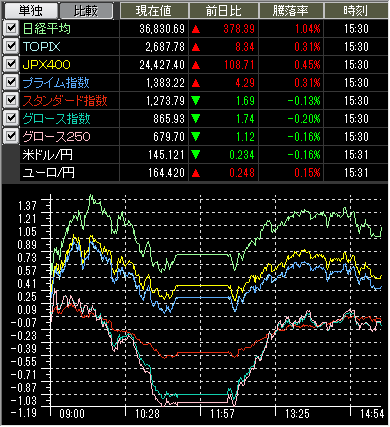Click the red up arrow for JPX400
390x427 pixels.
[x=196, y=65]
